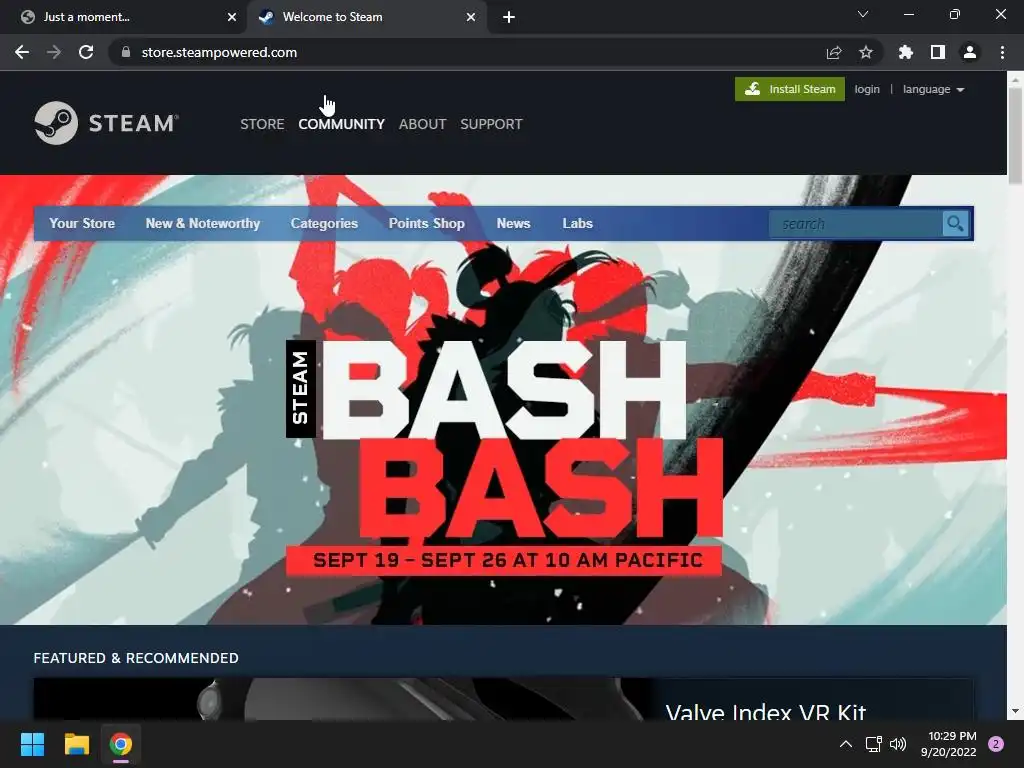Open a new browser tab
Screen dimensions: 1024x768
click(509, 17)
